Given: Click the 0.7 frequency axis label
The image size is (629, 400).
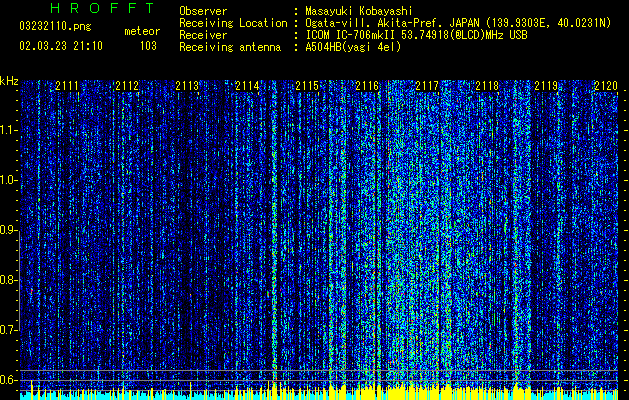Looking at the screenshot, I should tap(9, 330).
